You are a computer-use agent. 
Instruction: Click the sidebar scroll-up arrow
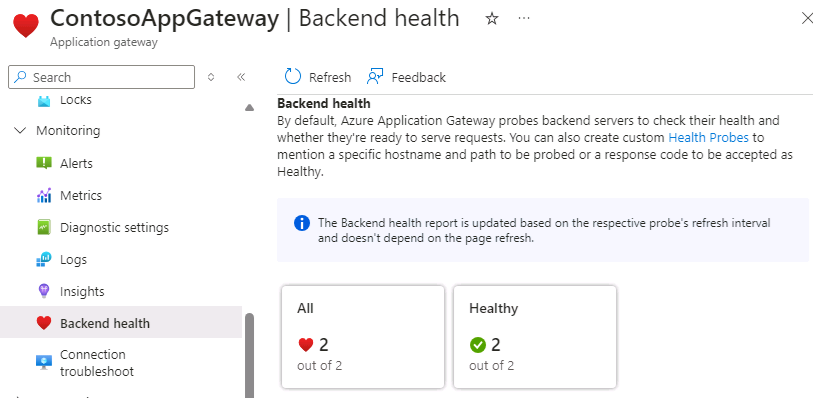(x=249, y=108)
